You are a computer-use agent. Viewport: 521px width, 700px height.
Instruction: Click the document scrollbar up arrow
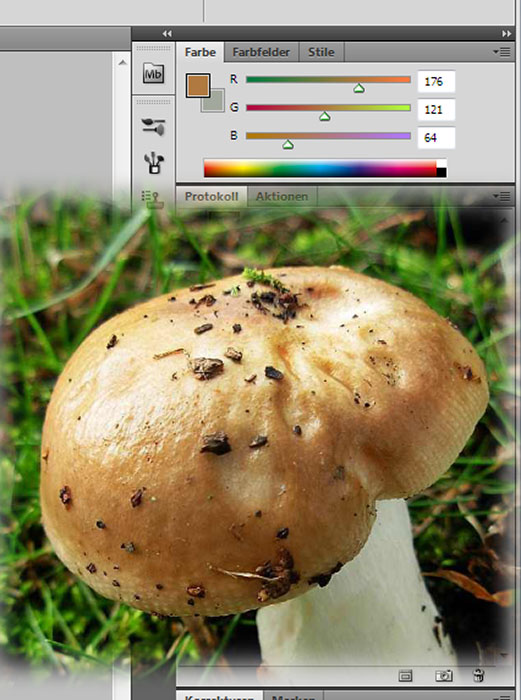[122, 62]
